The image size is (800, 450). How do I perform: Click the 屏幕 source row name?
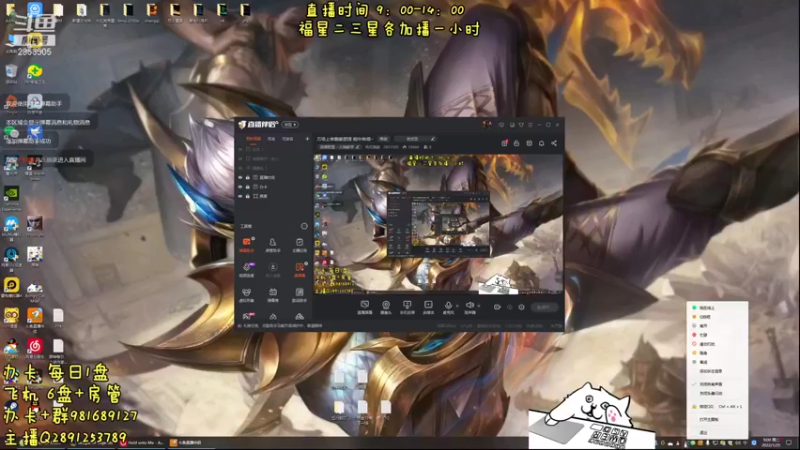coord(264,196)
